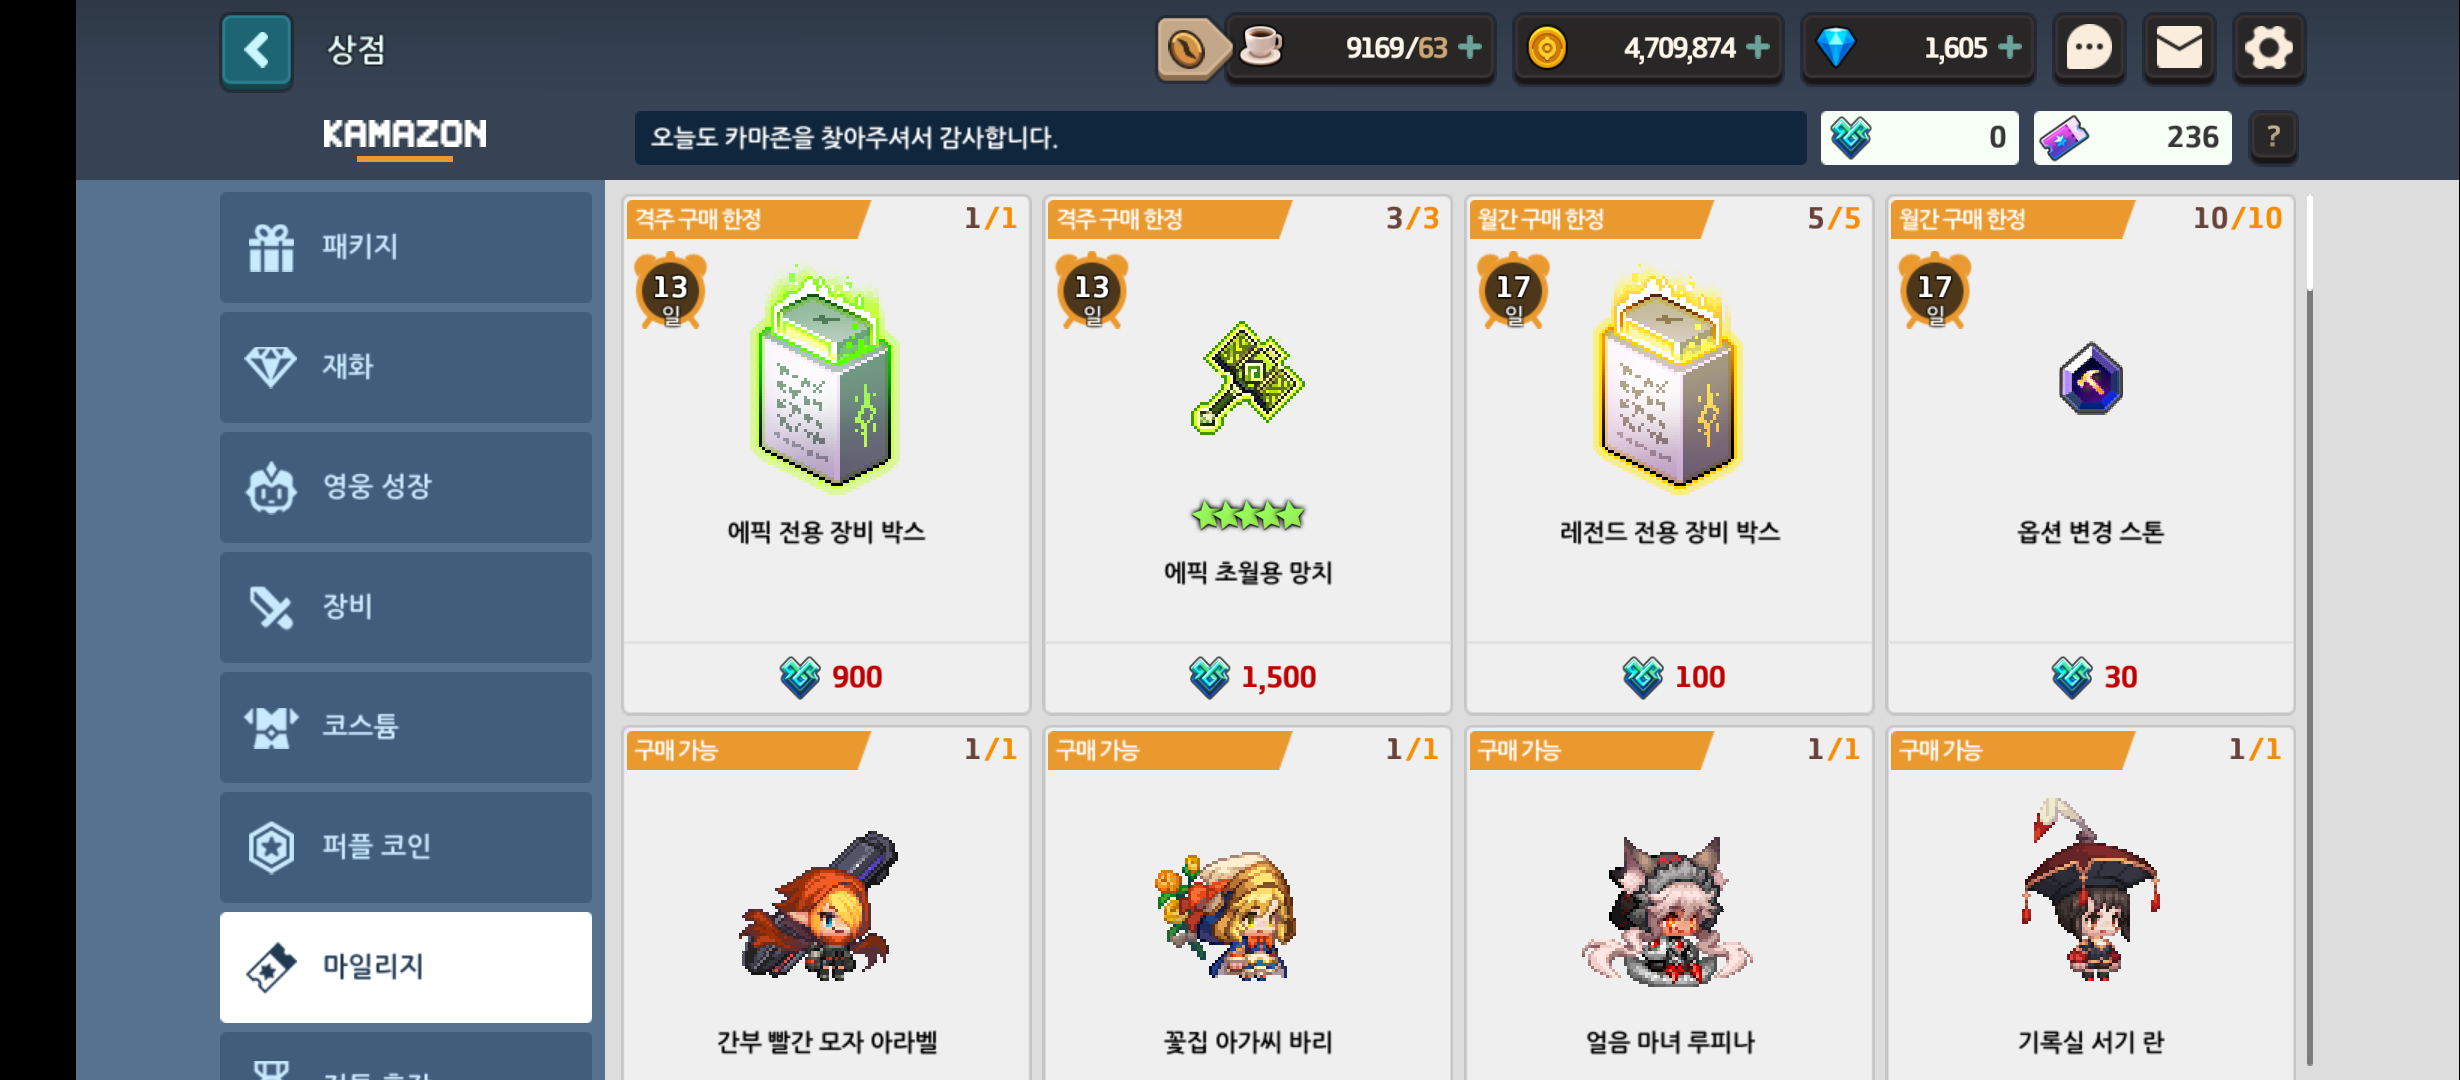Click the clock tag icon near coffee

[1190, 48]
